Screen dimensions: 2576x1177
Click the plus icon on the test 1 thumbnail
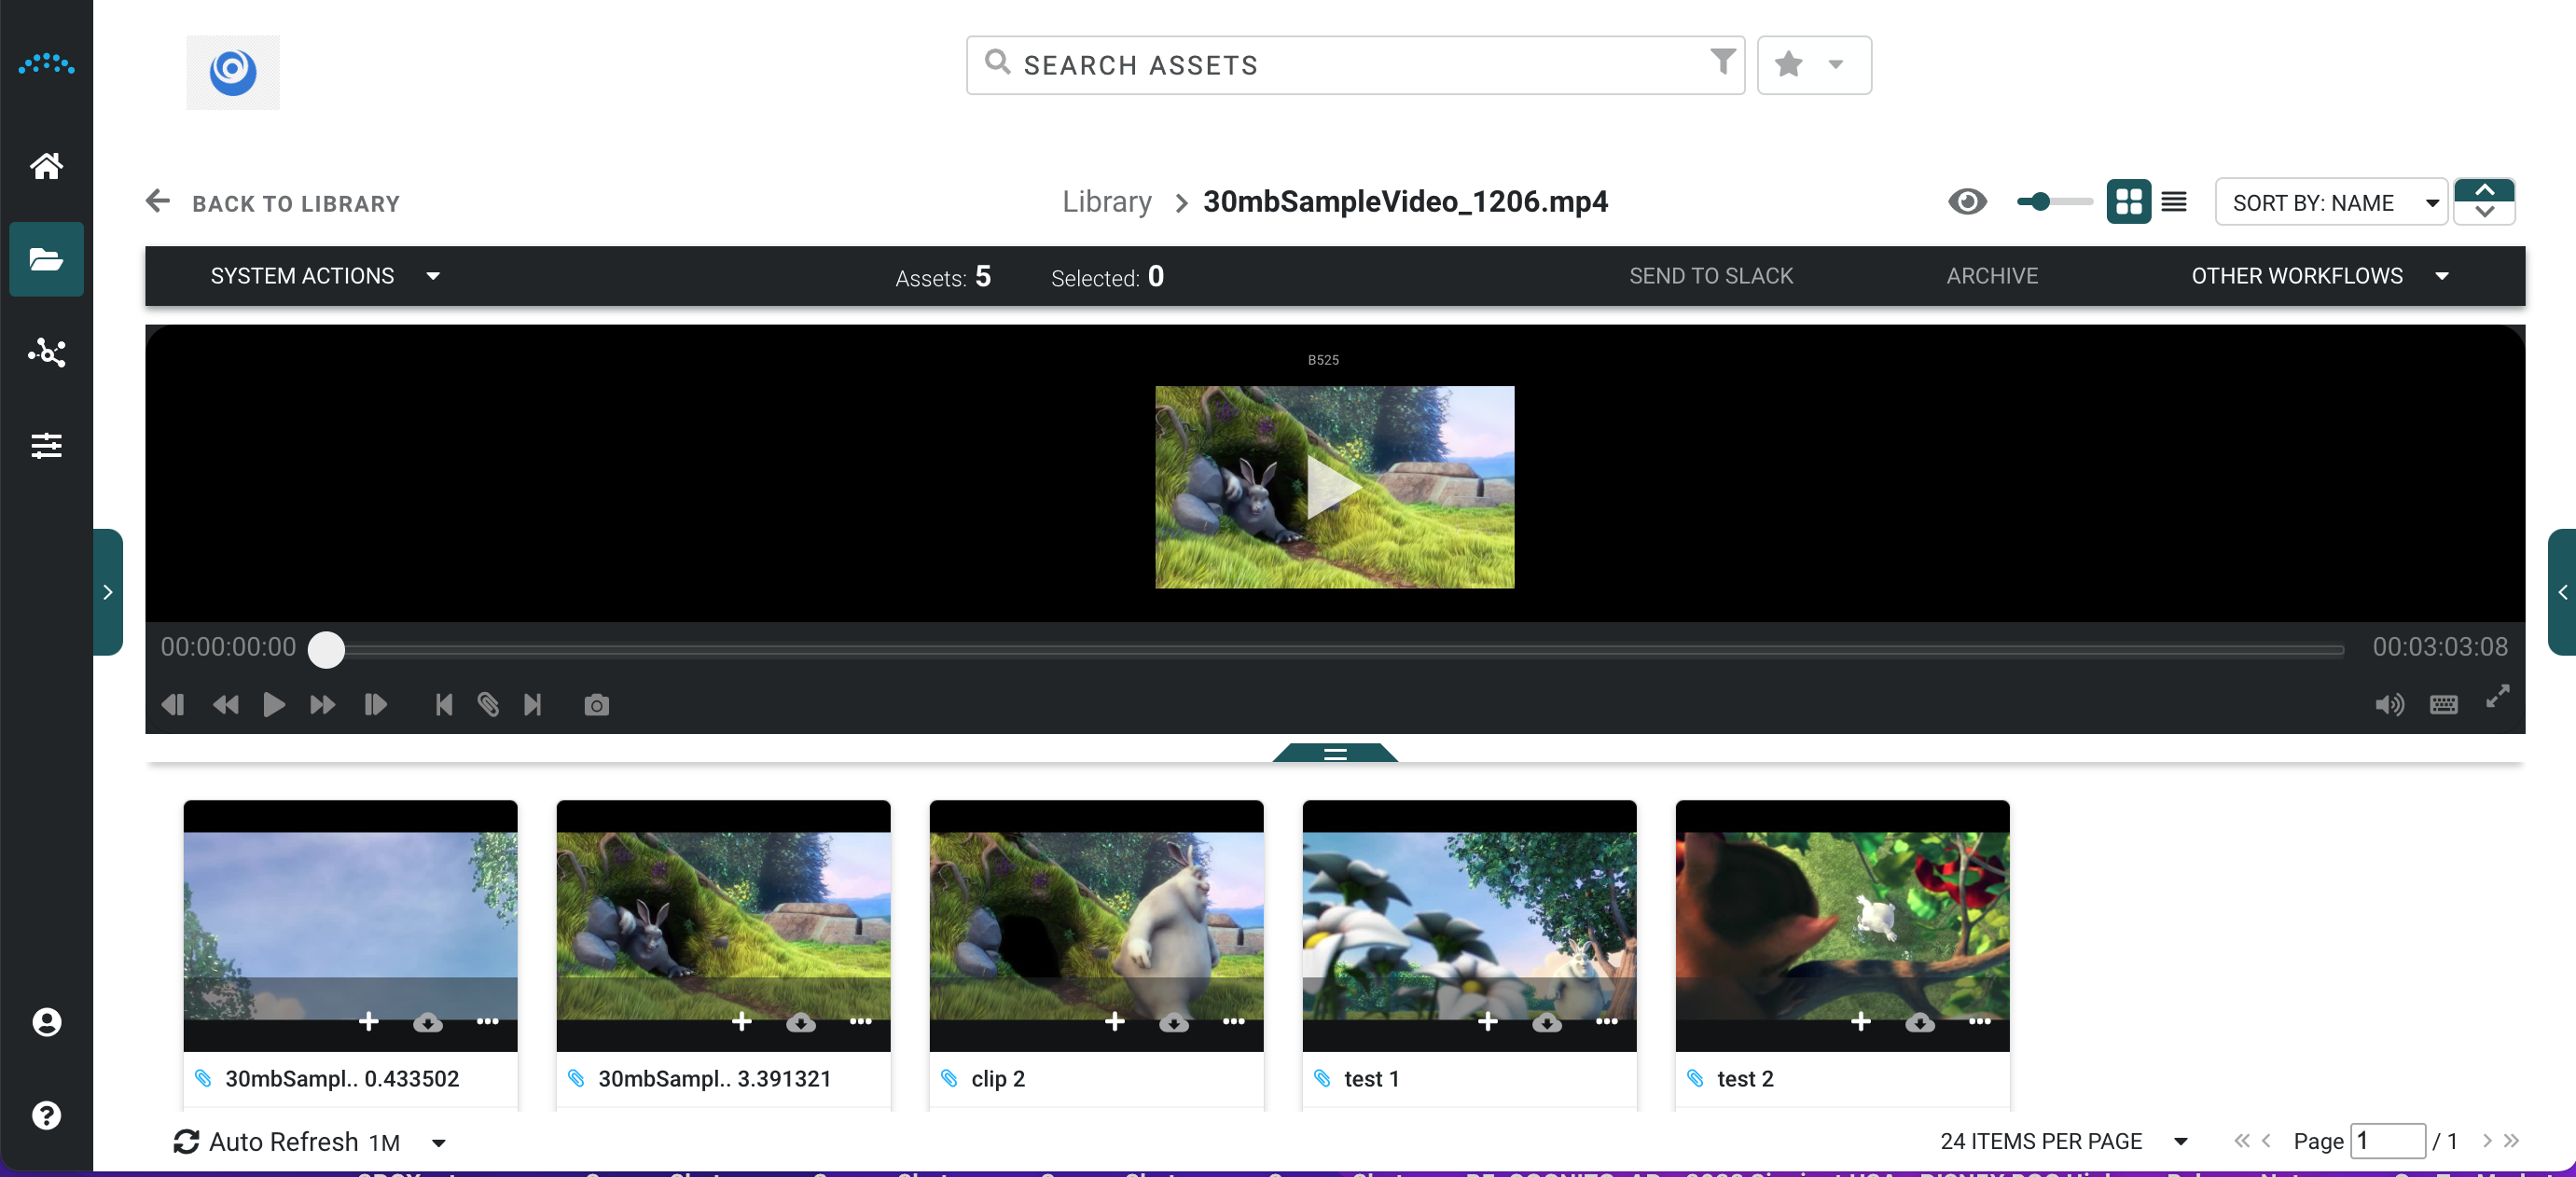click(1487, 1022)
